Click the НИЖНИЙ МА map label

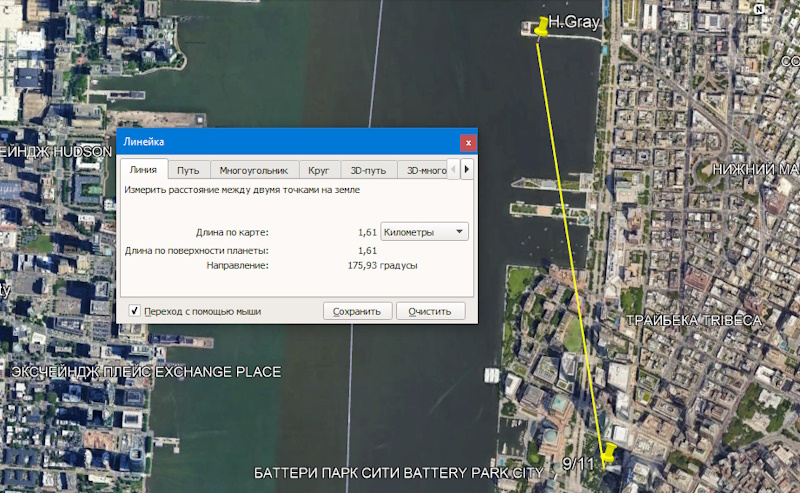756,169
